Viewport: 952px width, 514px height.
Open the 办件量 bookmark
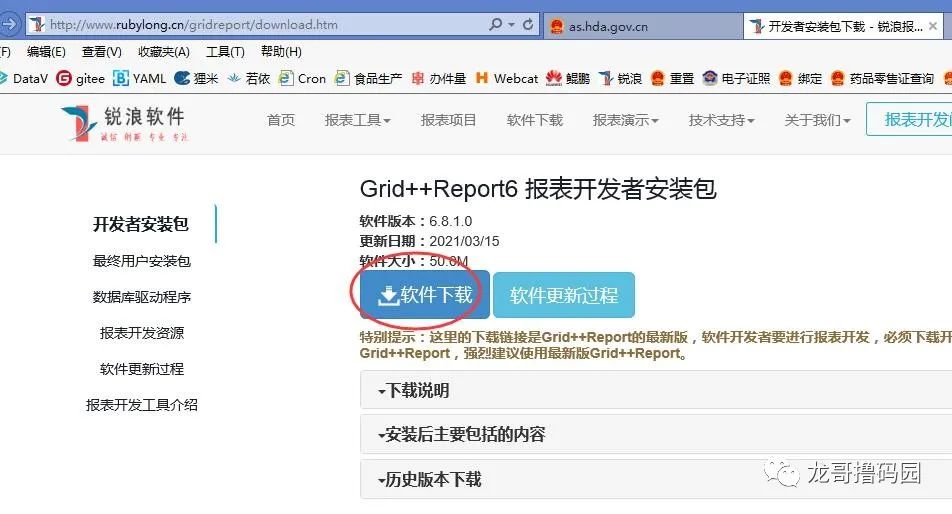tap(439, 78)
